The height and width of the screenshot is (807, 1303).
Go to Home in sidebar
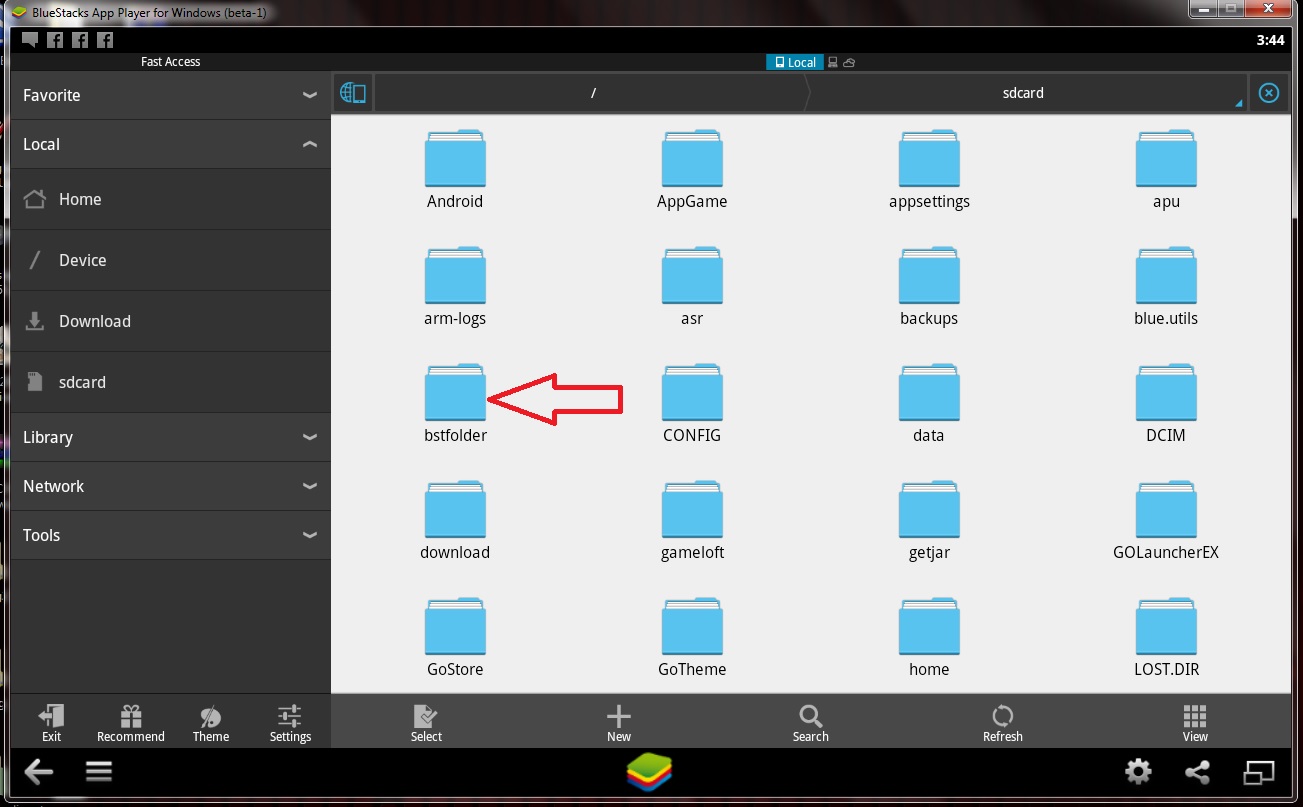tap(170, 199)
